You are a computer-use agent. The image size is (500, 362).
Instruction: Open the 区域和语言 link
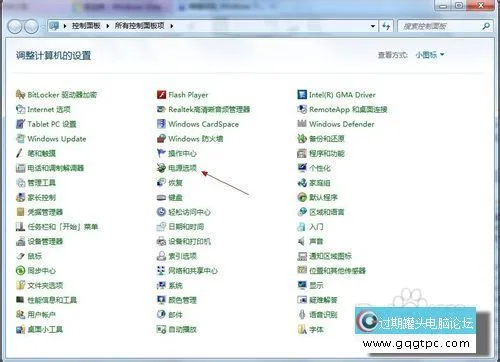coord(327,212)
